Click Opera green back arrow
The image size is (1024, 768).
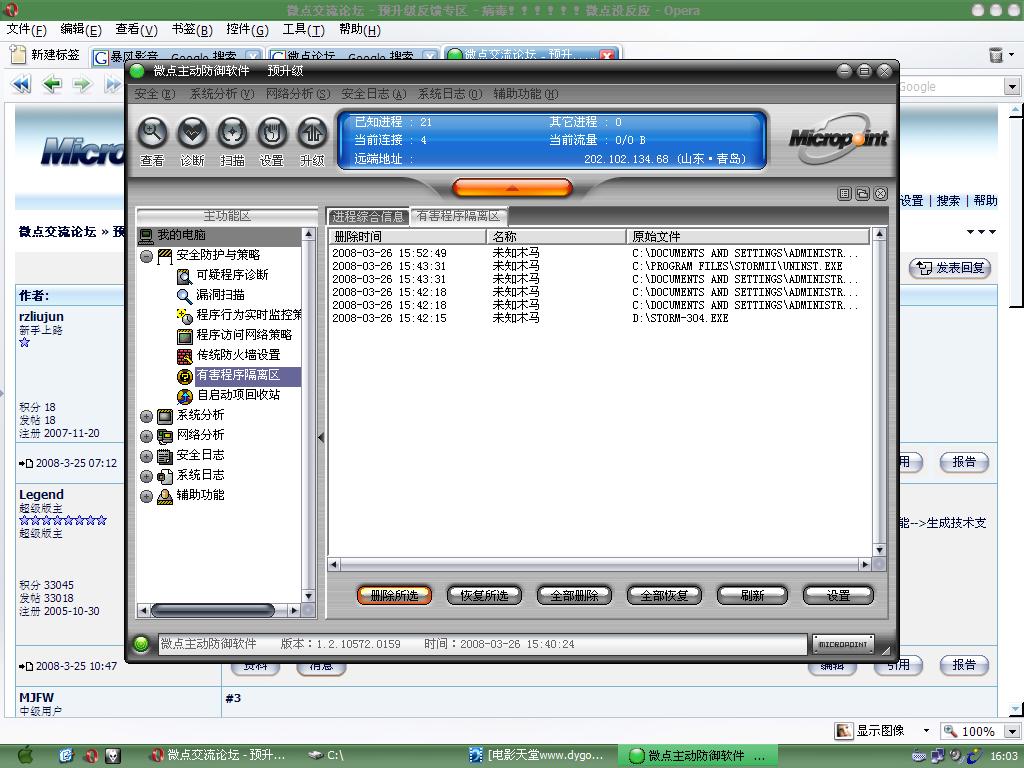(52, 84)
